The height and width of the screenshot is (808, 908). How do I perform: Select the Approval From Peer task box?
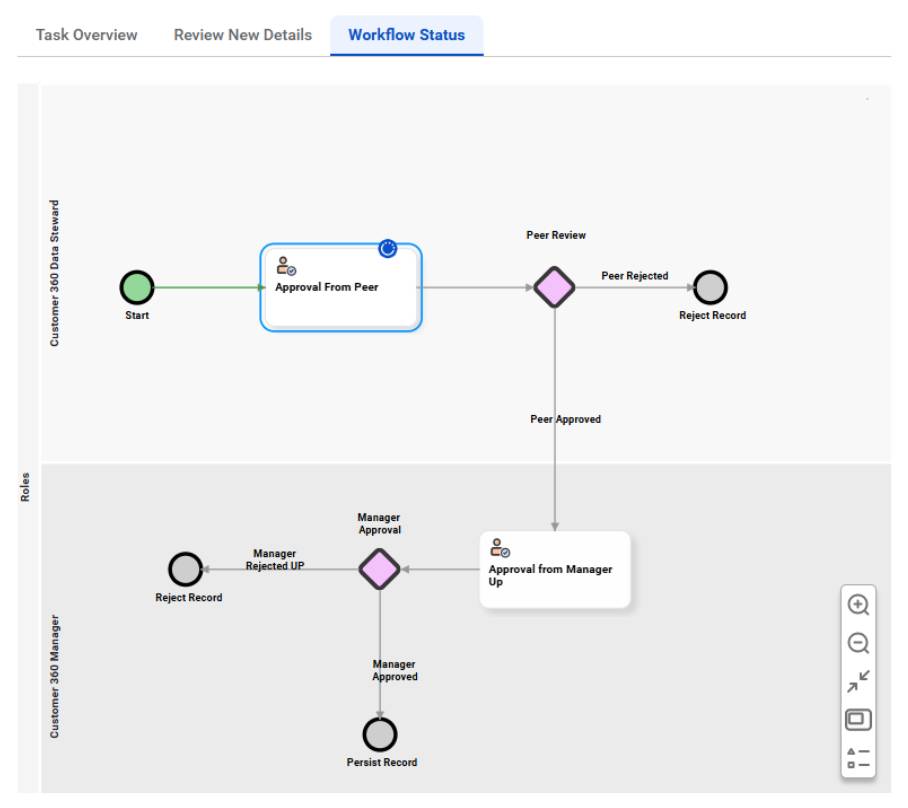click(x=341, y=287)
